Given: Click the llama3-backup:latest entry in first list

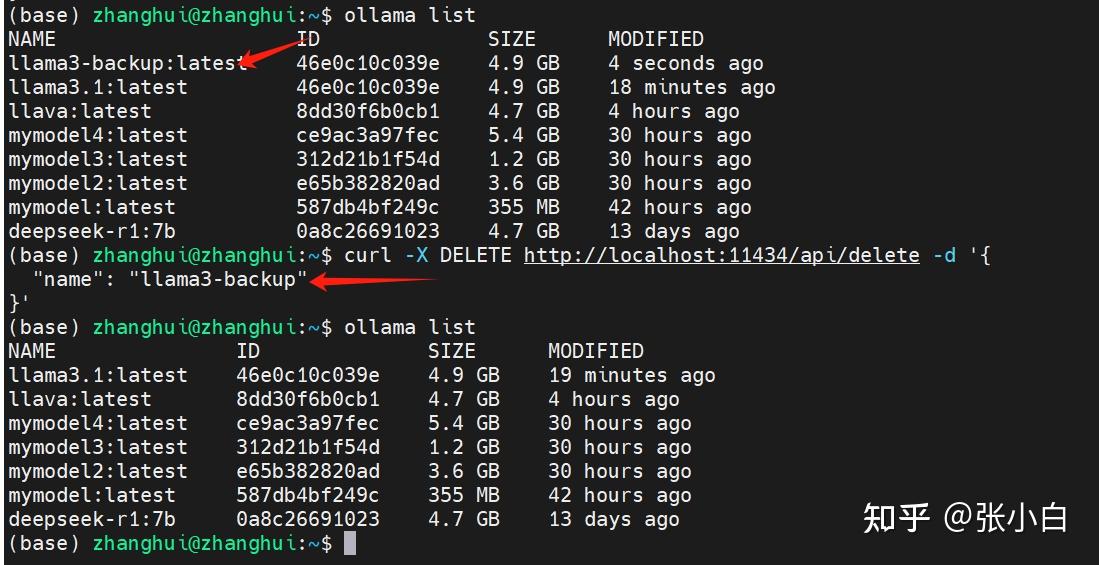Looking at the screenshot, I should pos(128,63).
